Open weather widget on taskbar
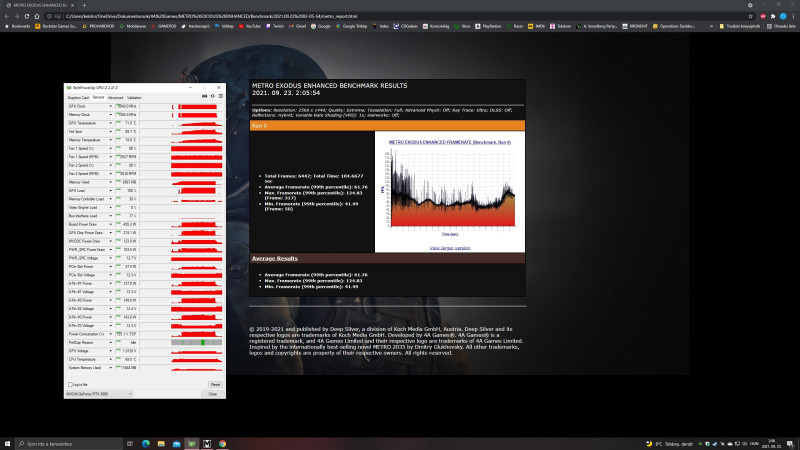Image resolution: width=800 pixels, height=450 pixels. (669, 444)
